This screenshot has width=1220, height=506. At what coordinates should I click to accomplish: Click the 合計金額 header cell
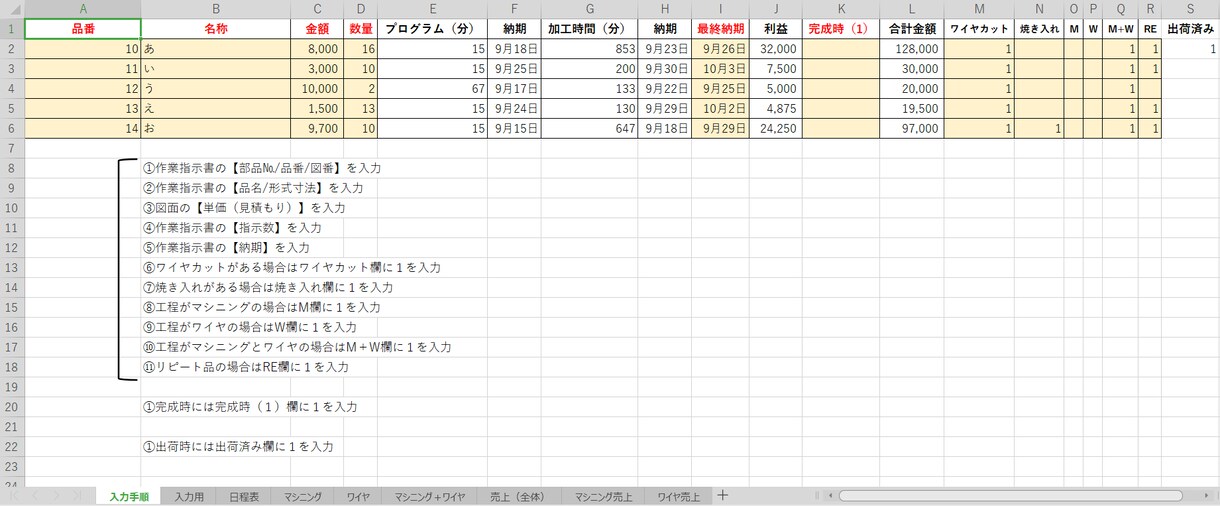tap(910, 29)
